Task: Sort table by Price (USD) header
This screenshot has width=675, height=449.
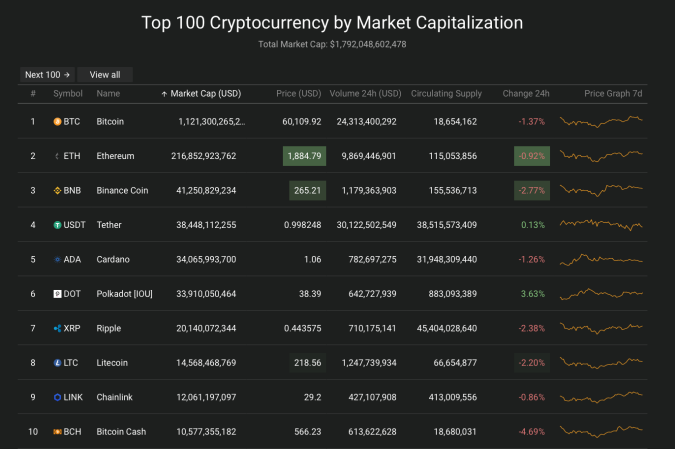Action: point(298,94)
